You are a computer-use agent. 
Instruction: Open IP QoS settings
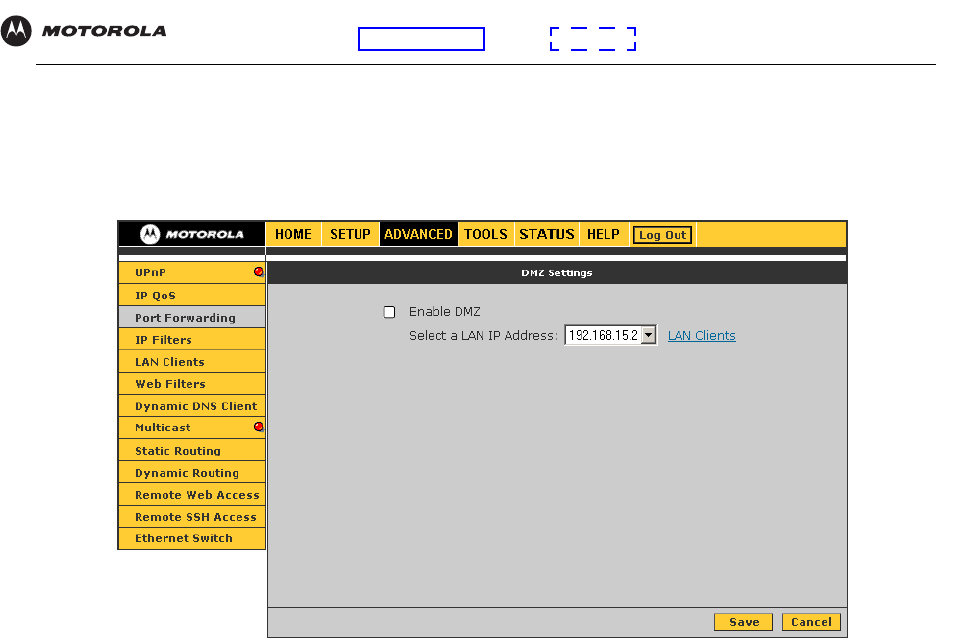click(191, 295)
